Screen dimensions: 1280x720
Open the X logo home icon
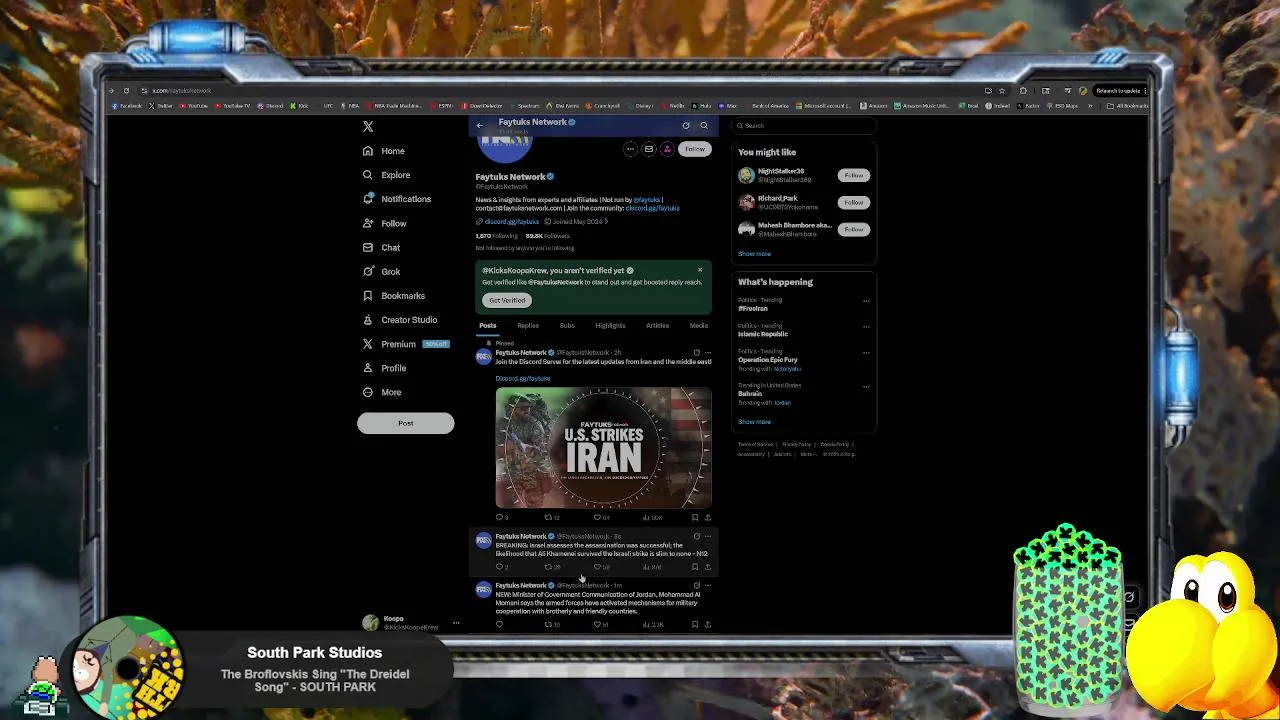(x=368, y=126)
